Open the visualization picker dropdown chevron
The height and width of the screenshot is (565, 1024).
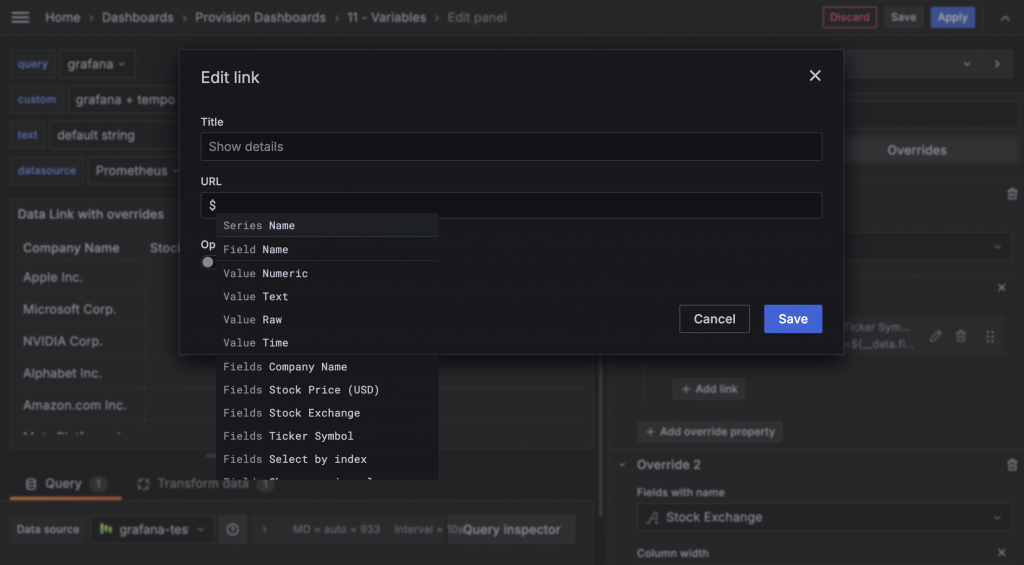click(967, 64)
